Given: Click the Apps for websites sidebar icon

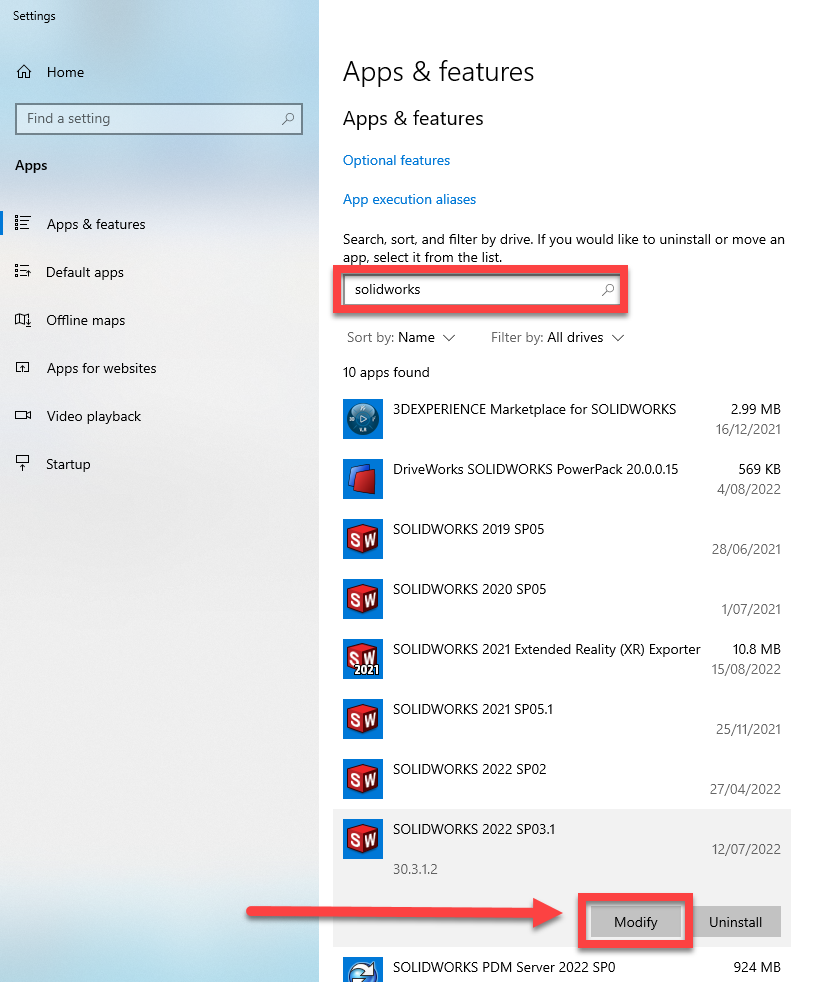Looking at the screenshot, I should (x=23, y=368).
